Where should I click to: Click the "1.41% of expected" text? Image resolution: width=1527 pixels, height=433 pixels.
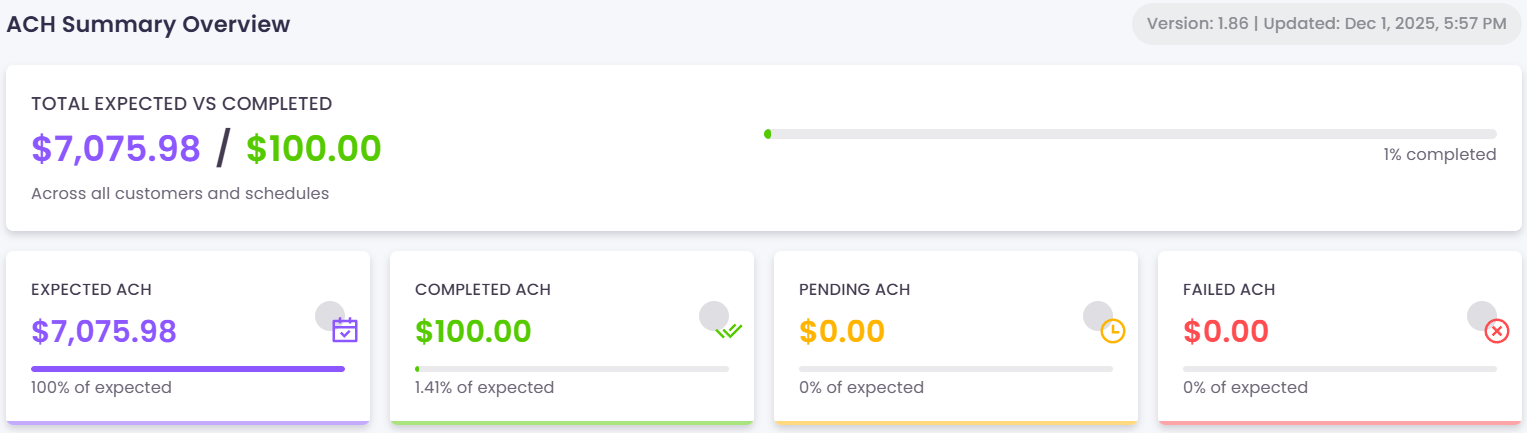tap(485, 388)
